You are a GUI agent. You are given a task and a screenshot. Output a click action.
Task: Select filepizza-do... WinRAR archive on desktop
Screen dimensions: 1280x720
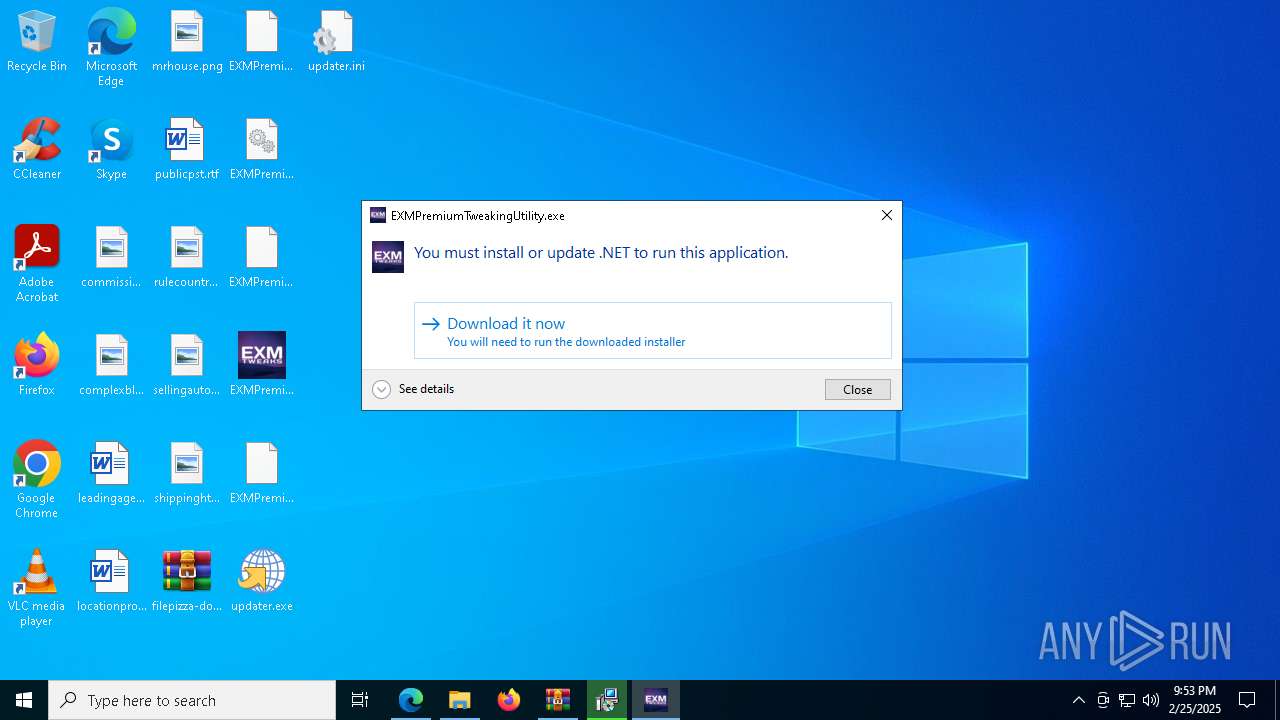(x=187, y=582)
